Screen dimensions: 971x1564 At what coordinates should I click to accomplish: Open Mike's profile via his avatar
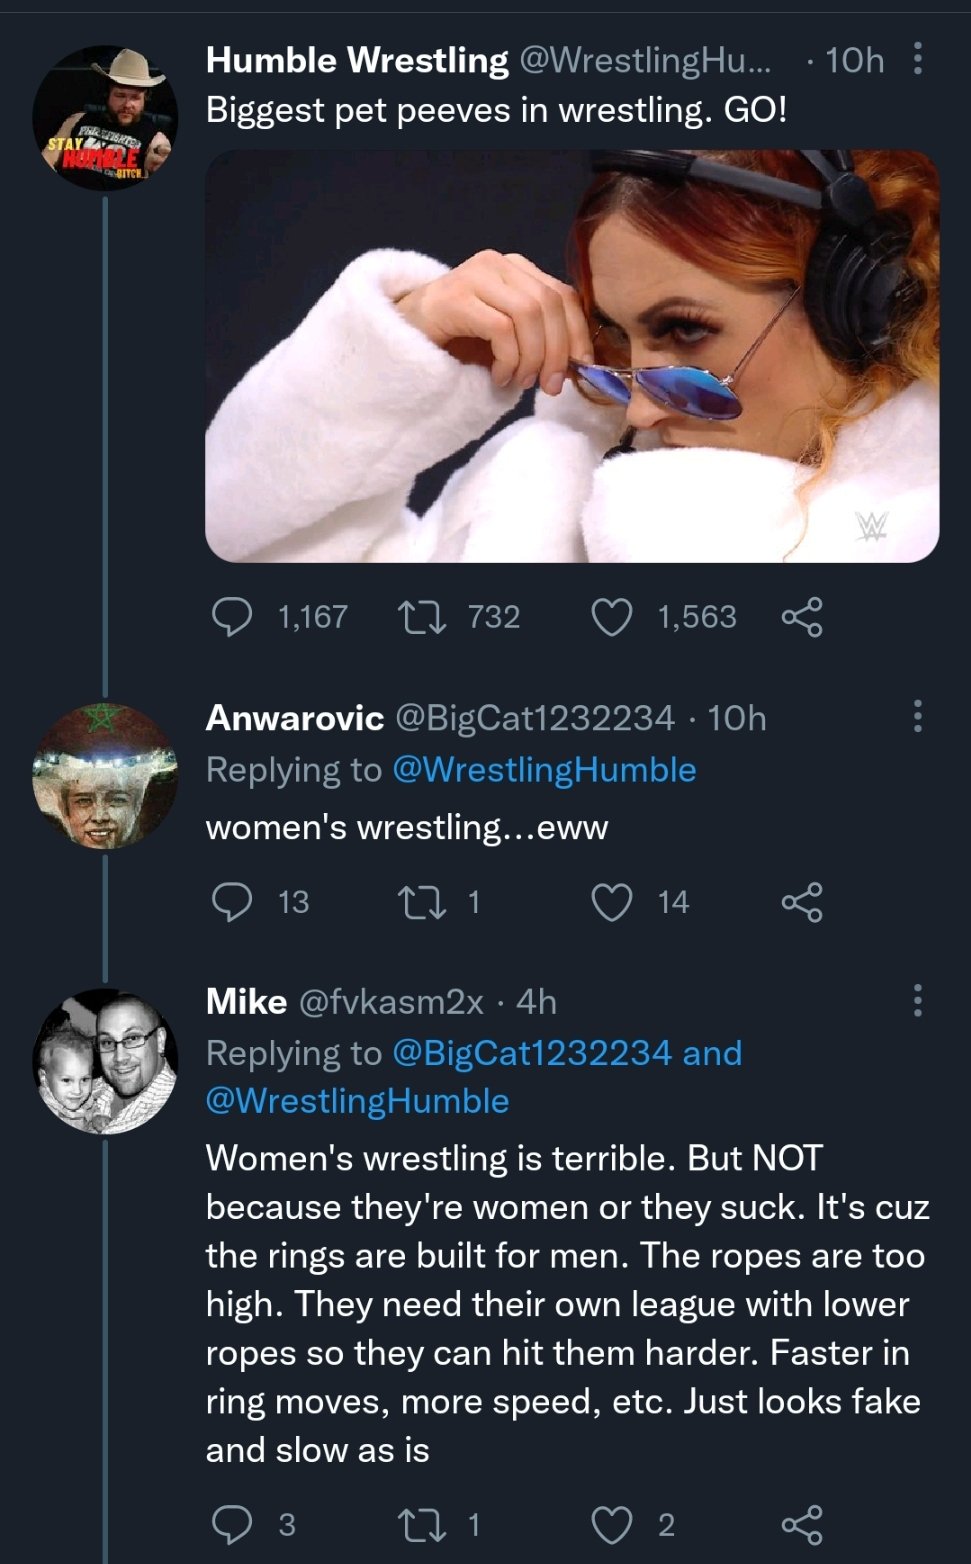(x=105, y=1062)
